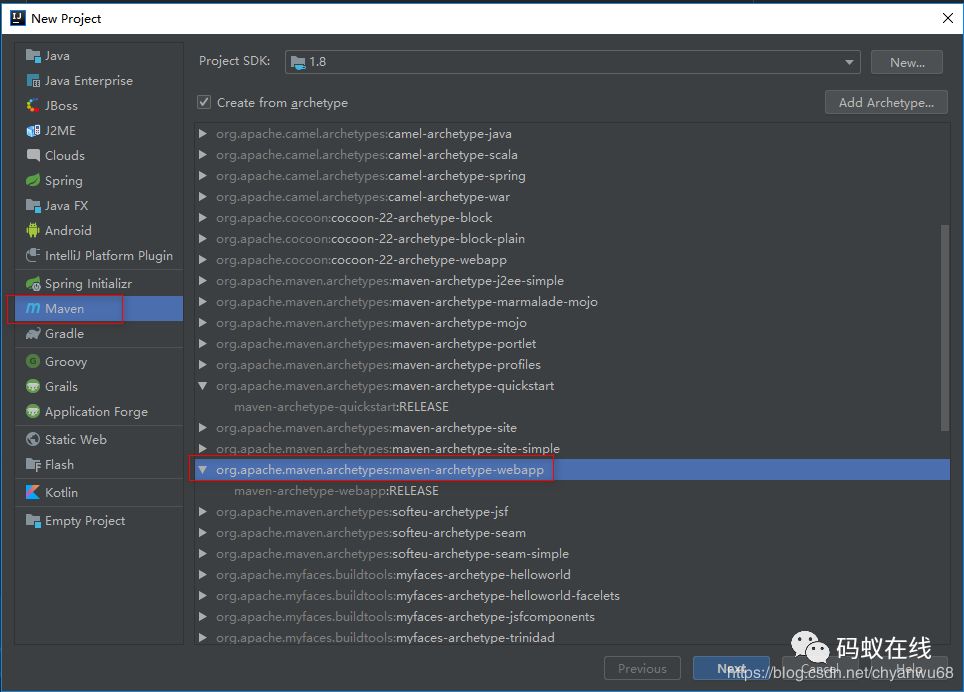The width and height of the screenshot is (964, 692).
Task: Click the Android robot icon
Action: (33, 230)
